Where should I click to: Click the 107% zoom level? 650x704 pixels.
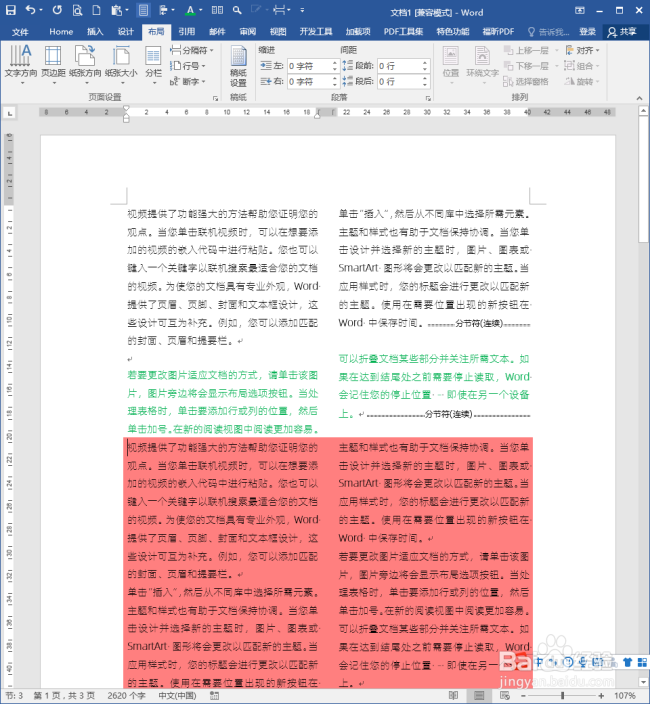625,696
